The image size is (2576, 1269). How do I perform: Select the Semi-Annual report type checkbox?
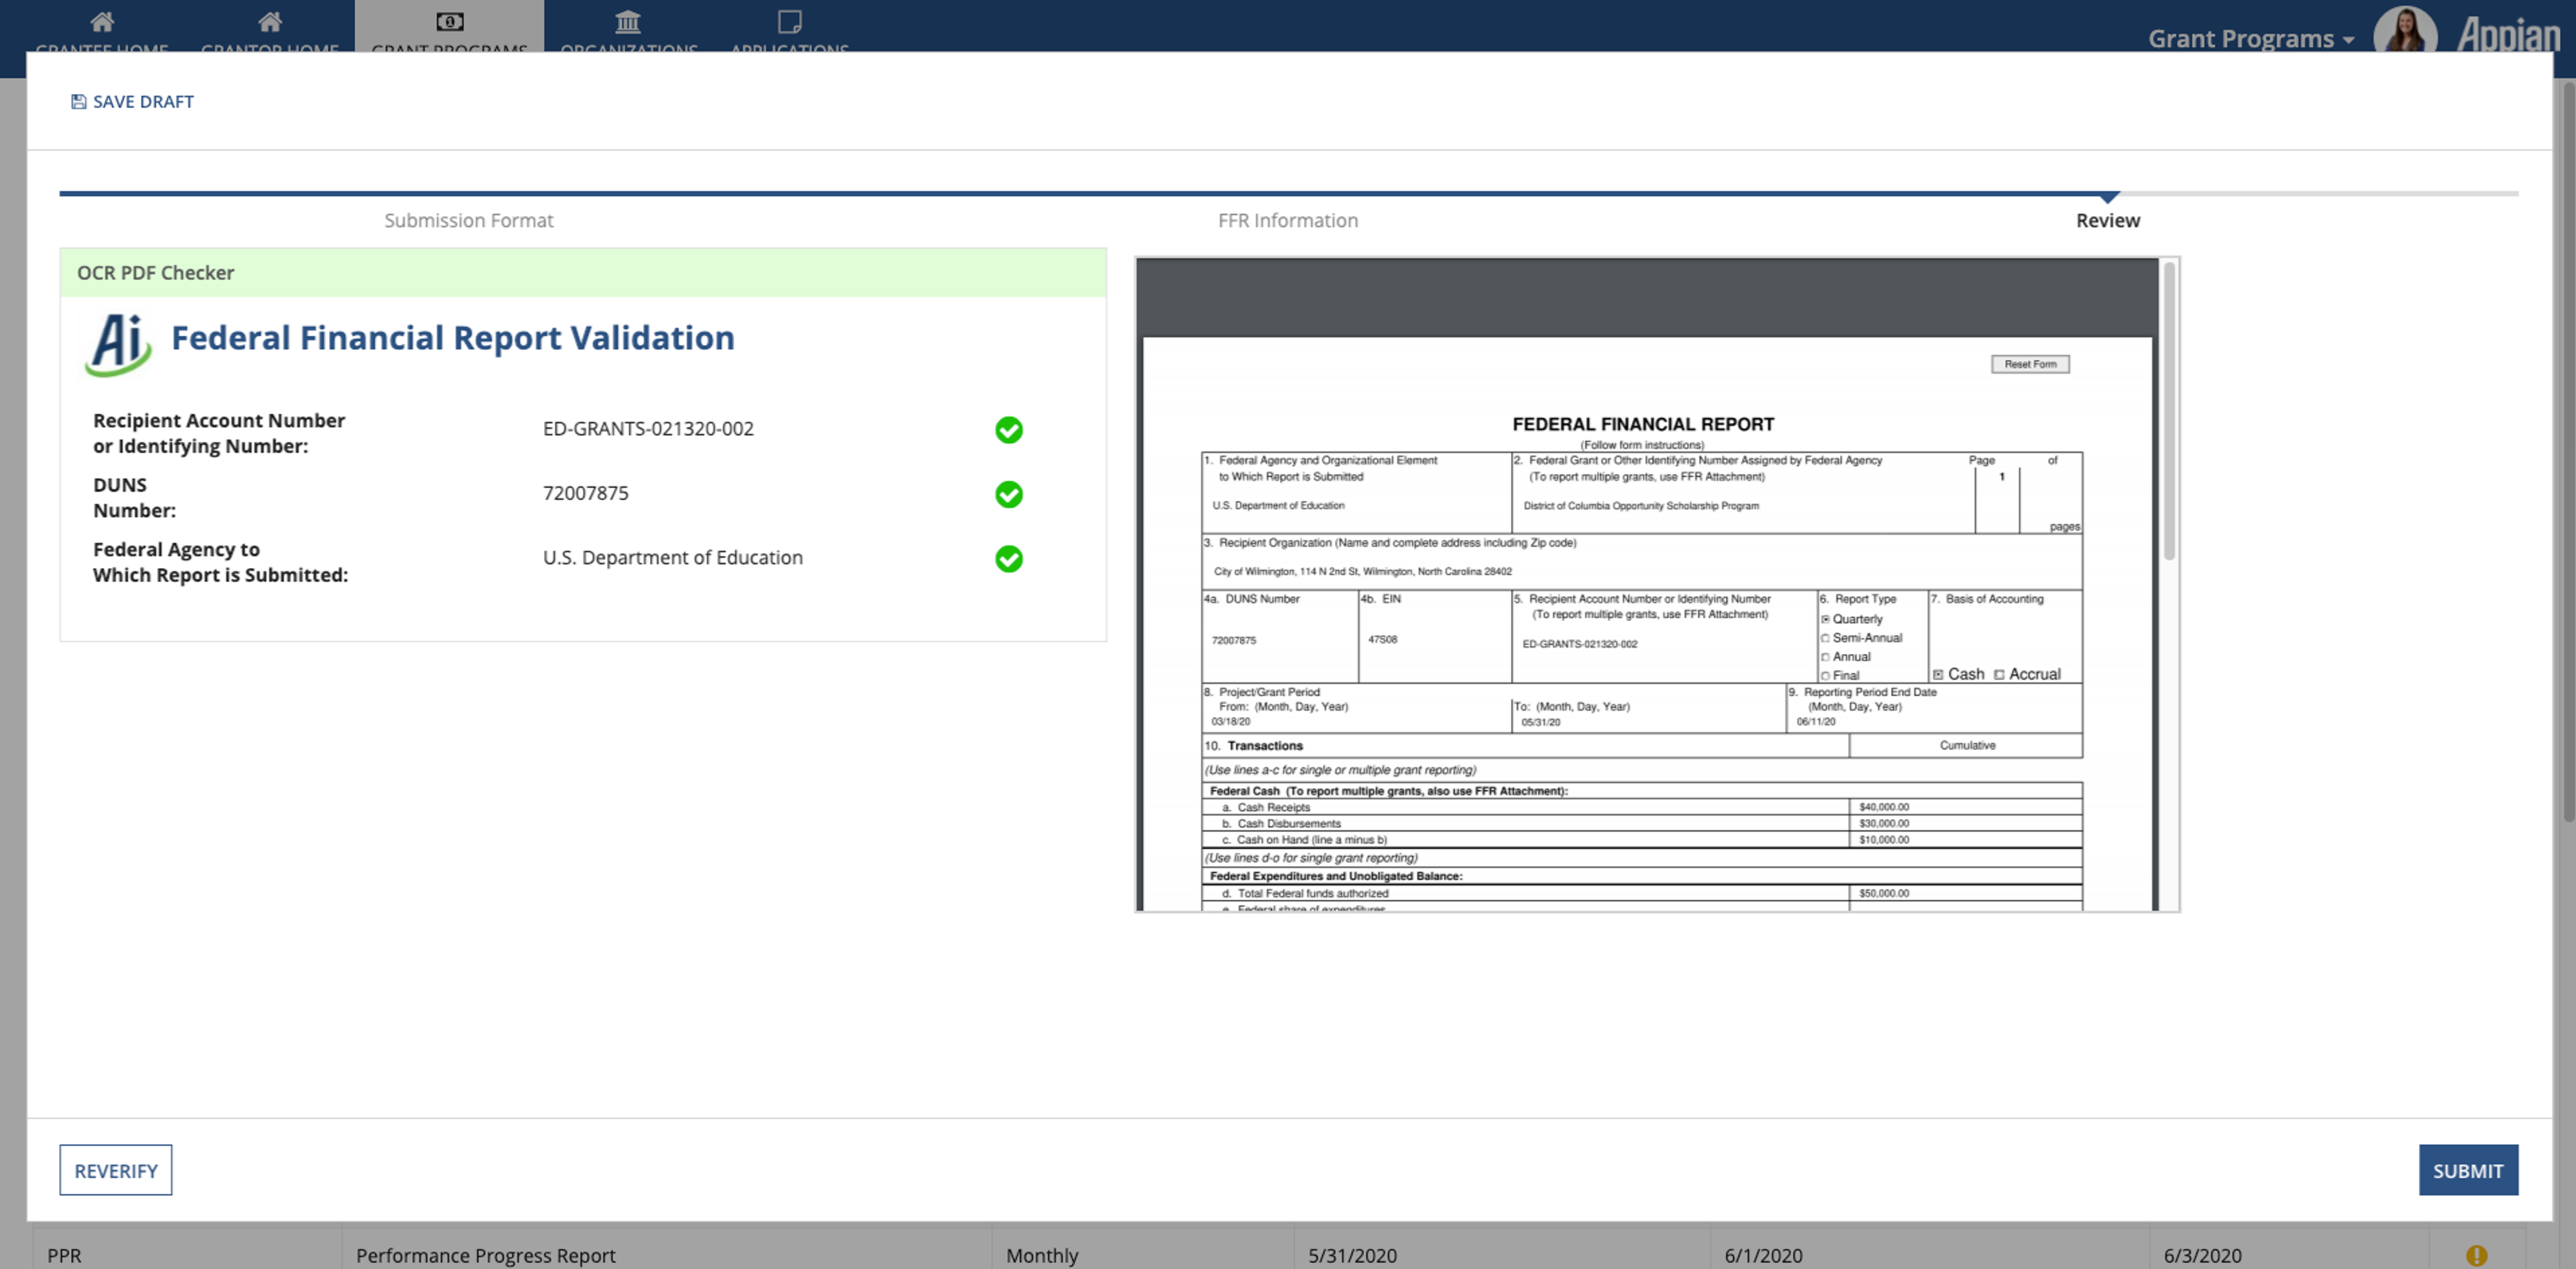point(1825,638)
